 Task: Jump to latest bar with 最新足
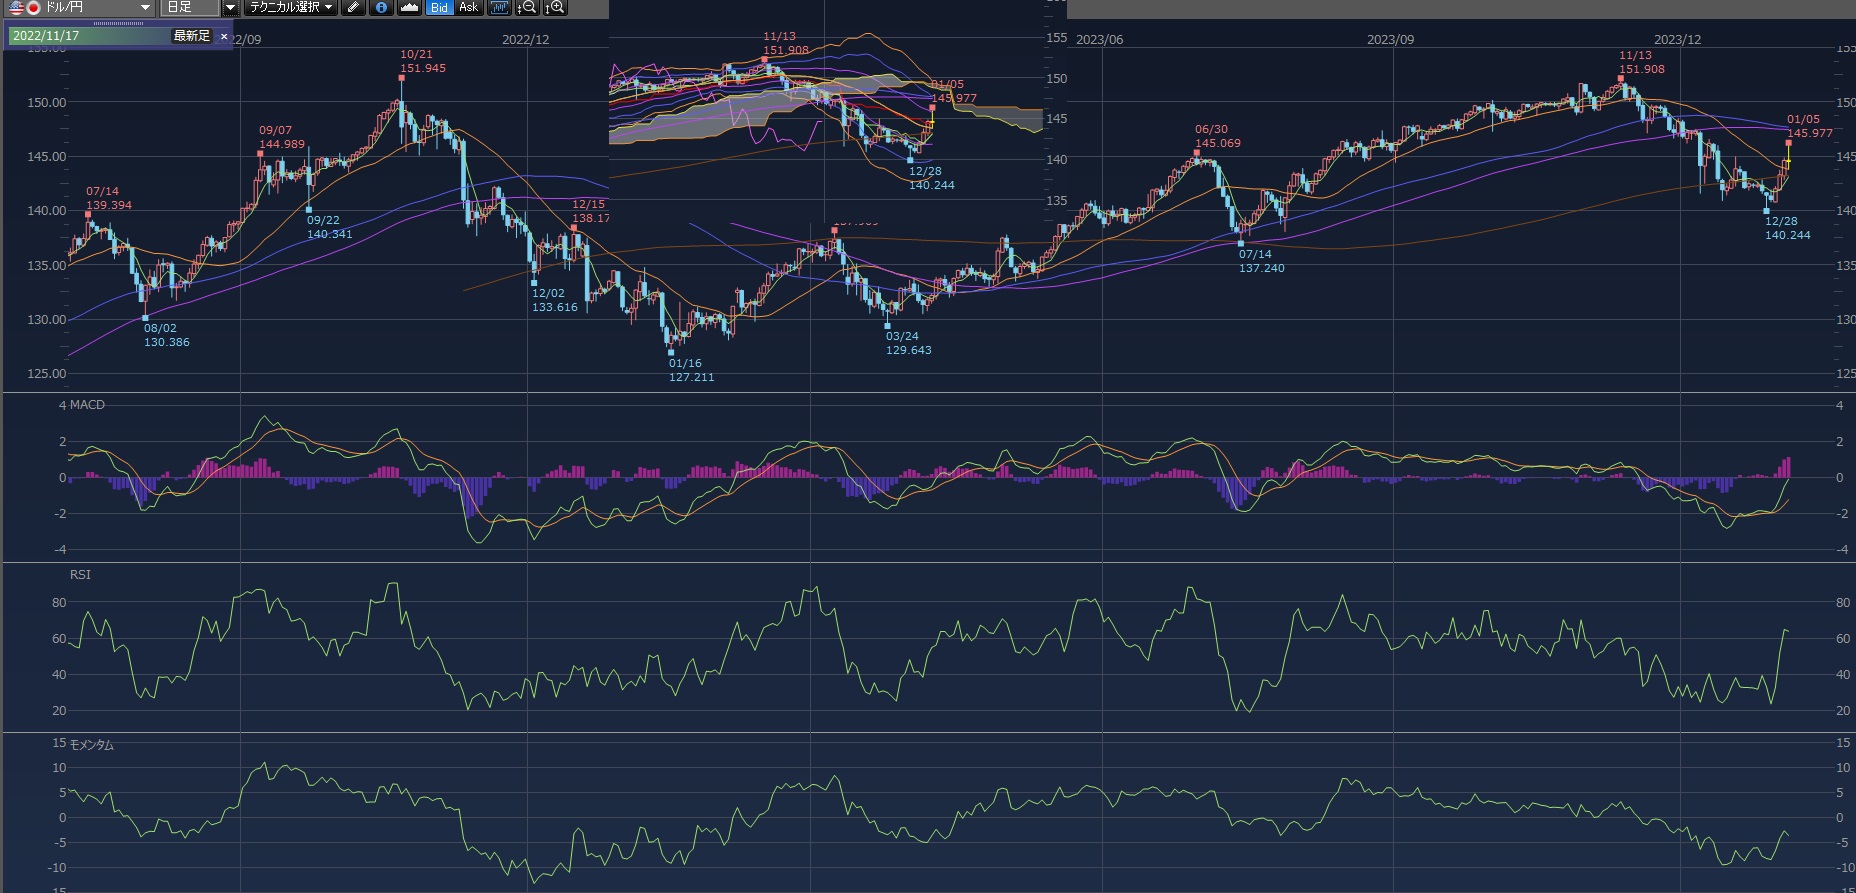click(x=192, y=36)
